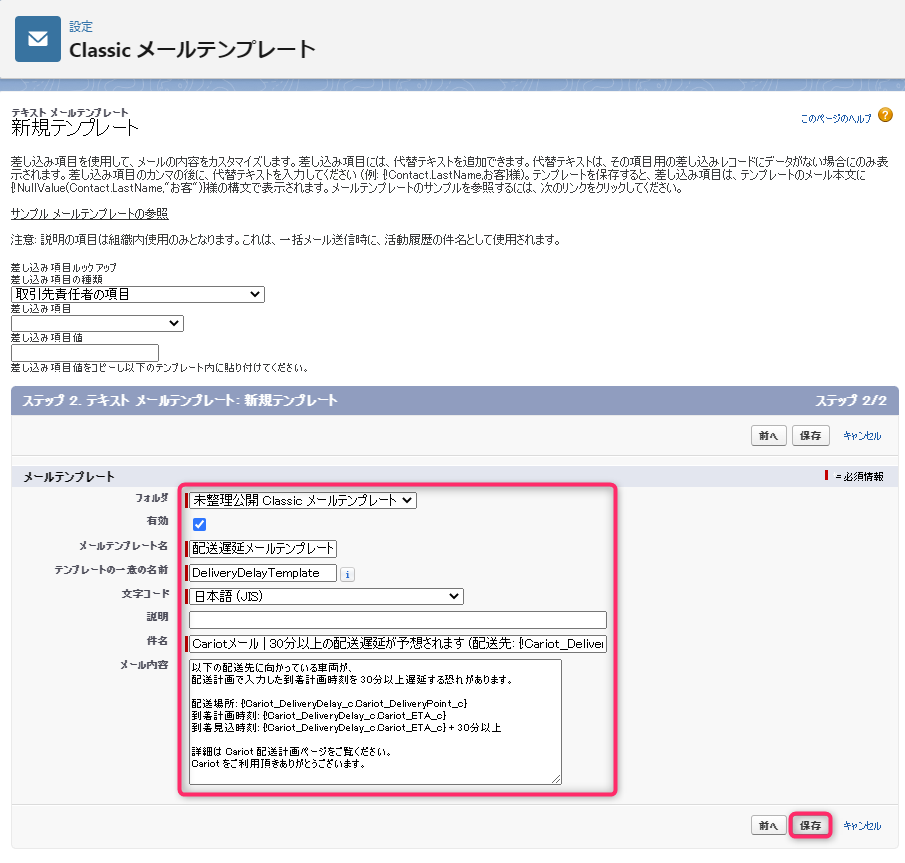The width and height of the screenshot is (905, 863).
Task: Open the empty 差し込み項目 dropdown
Action: (x=98, y=323)
